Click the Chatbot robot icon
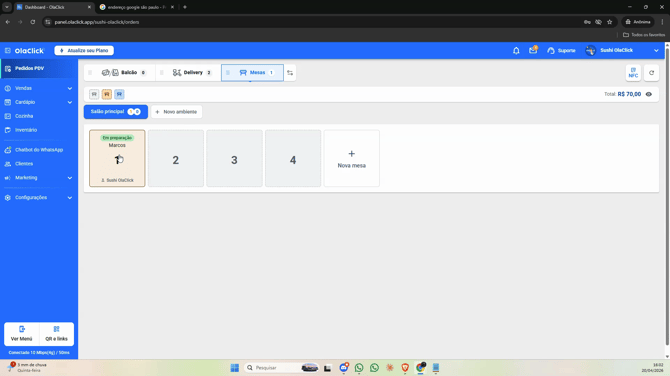This screenshot has width=670, height=376. [x=8, y=150]
